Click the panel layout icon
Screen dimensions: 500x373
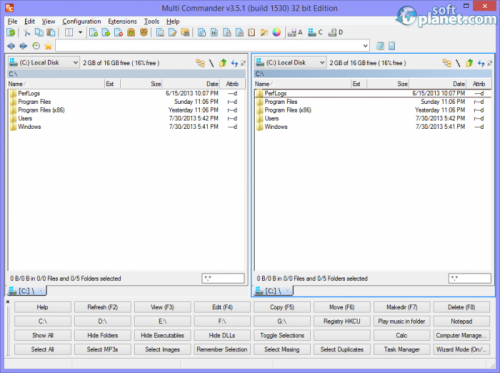pyautogui.click(x=69, y=33)
